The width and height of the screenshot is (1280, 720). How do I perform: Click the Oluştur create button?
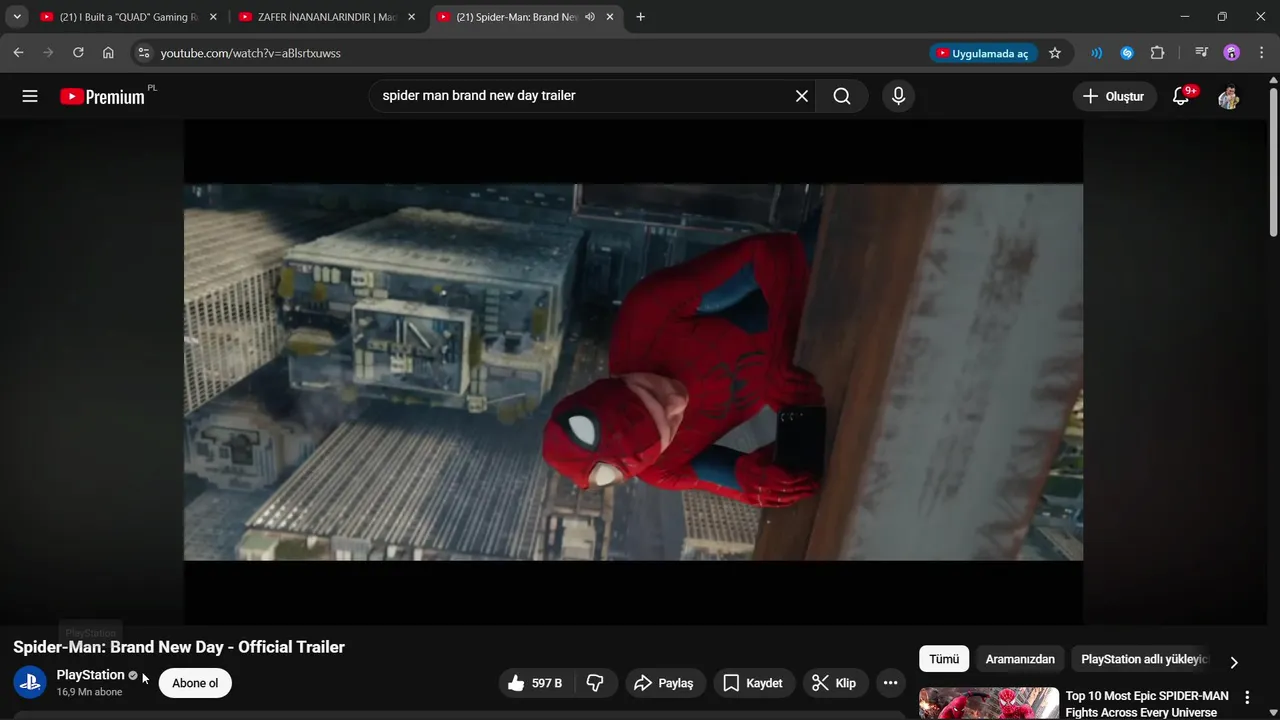(x=1113, y=96)
